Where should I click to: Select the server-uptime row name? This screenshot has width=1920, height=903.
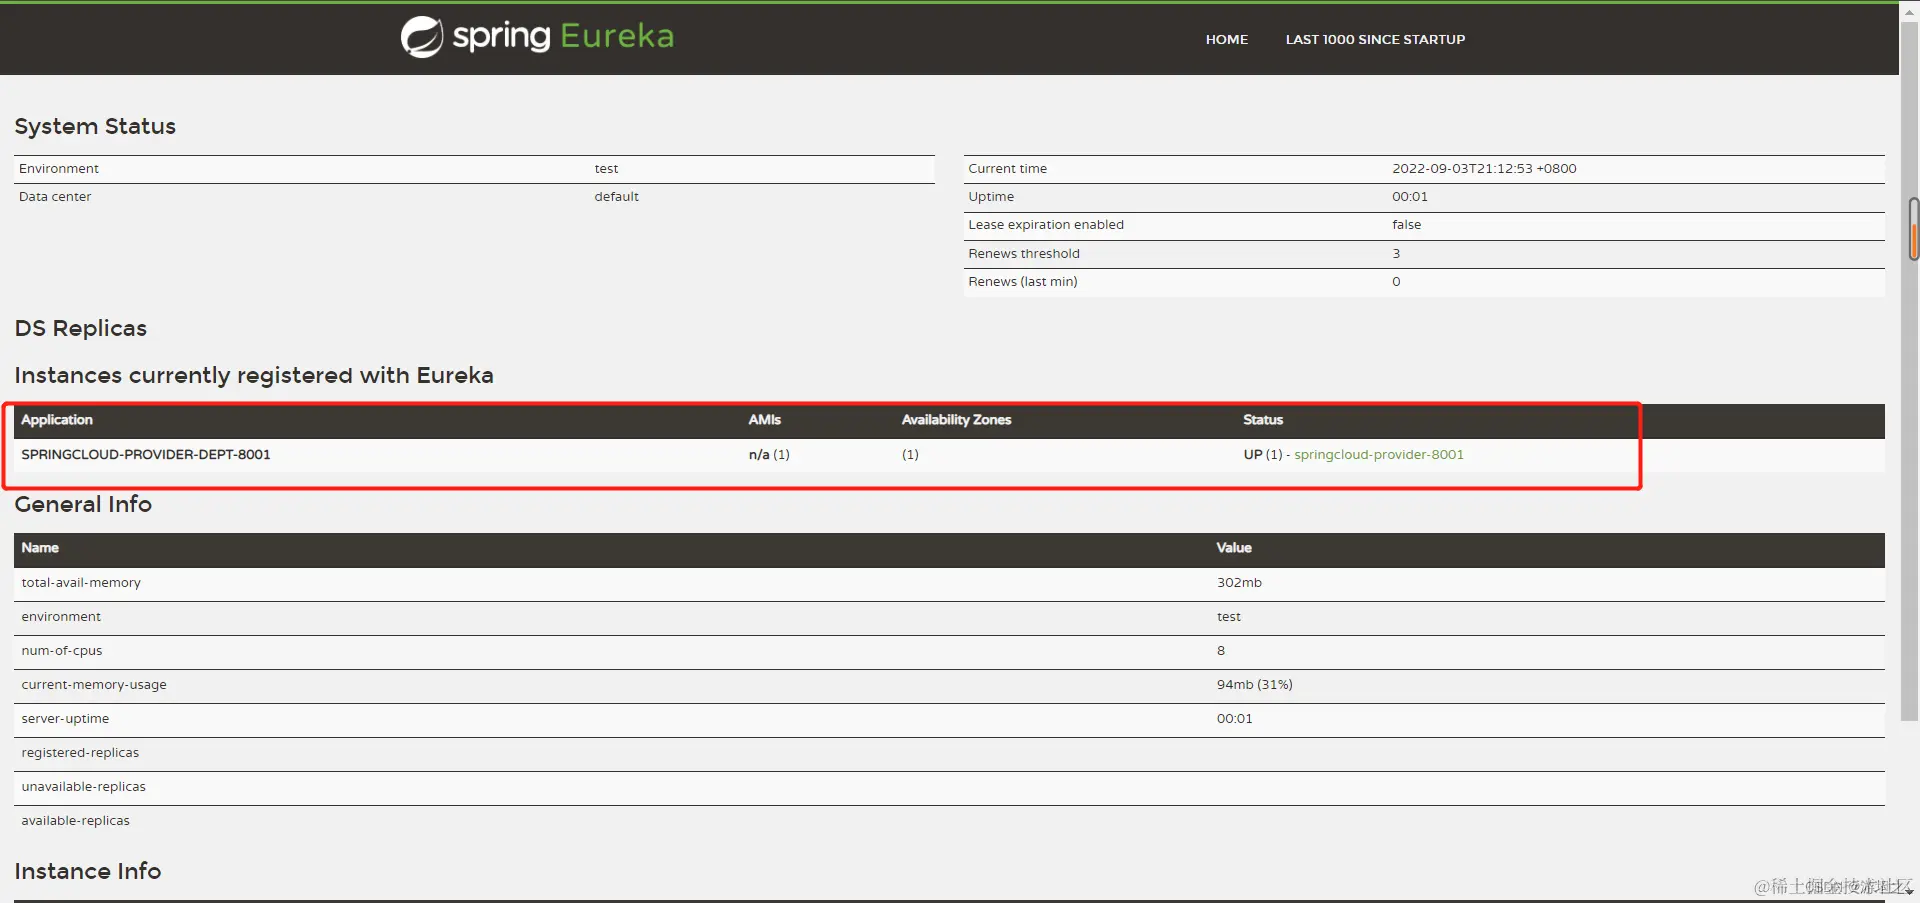click(65, 719)
